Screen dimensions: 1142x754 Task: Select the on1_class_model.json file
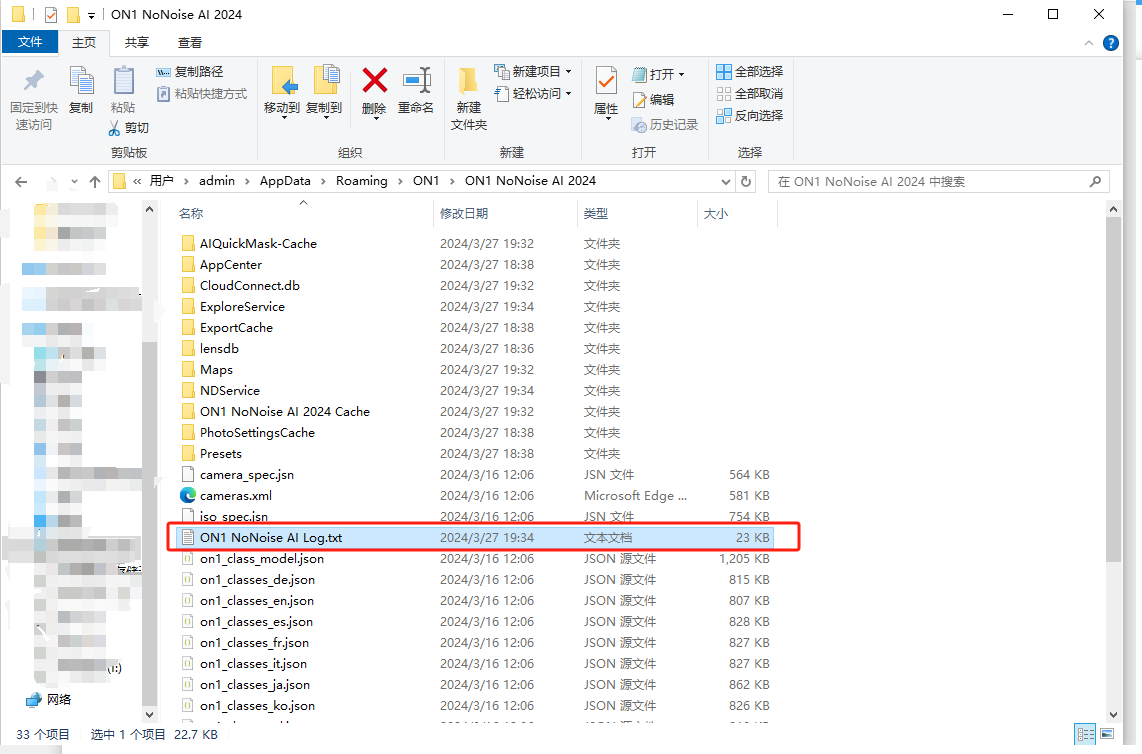[261, 559]
